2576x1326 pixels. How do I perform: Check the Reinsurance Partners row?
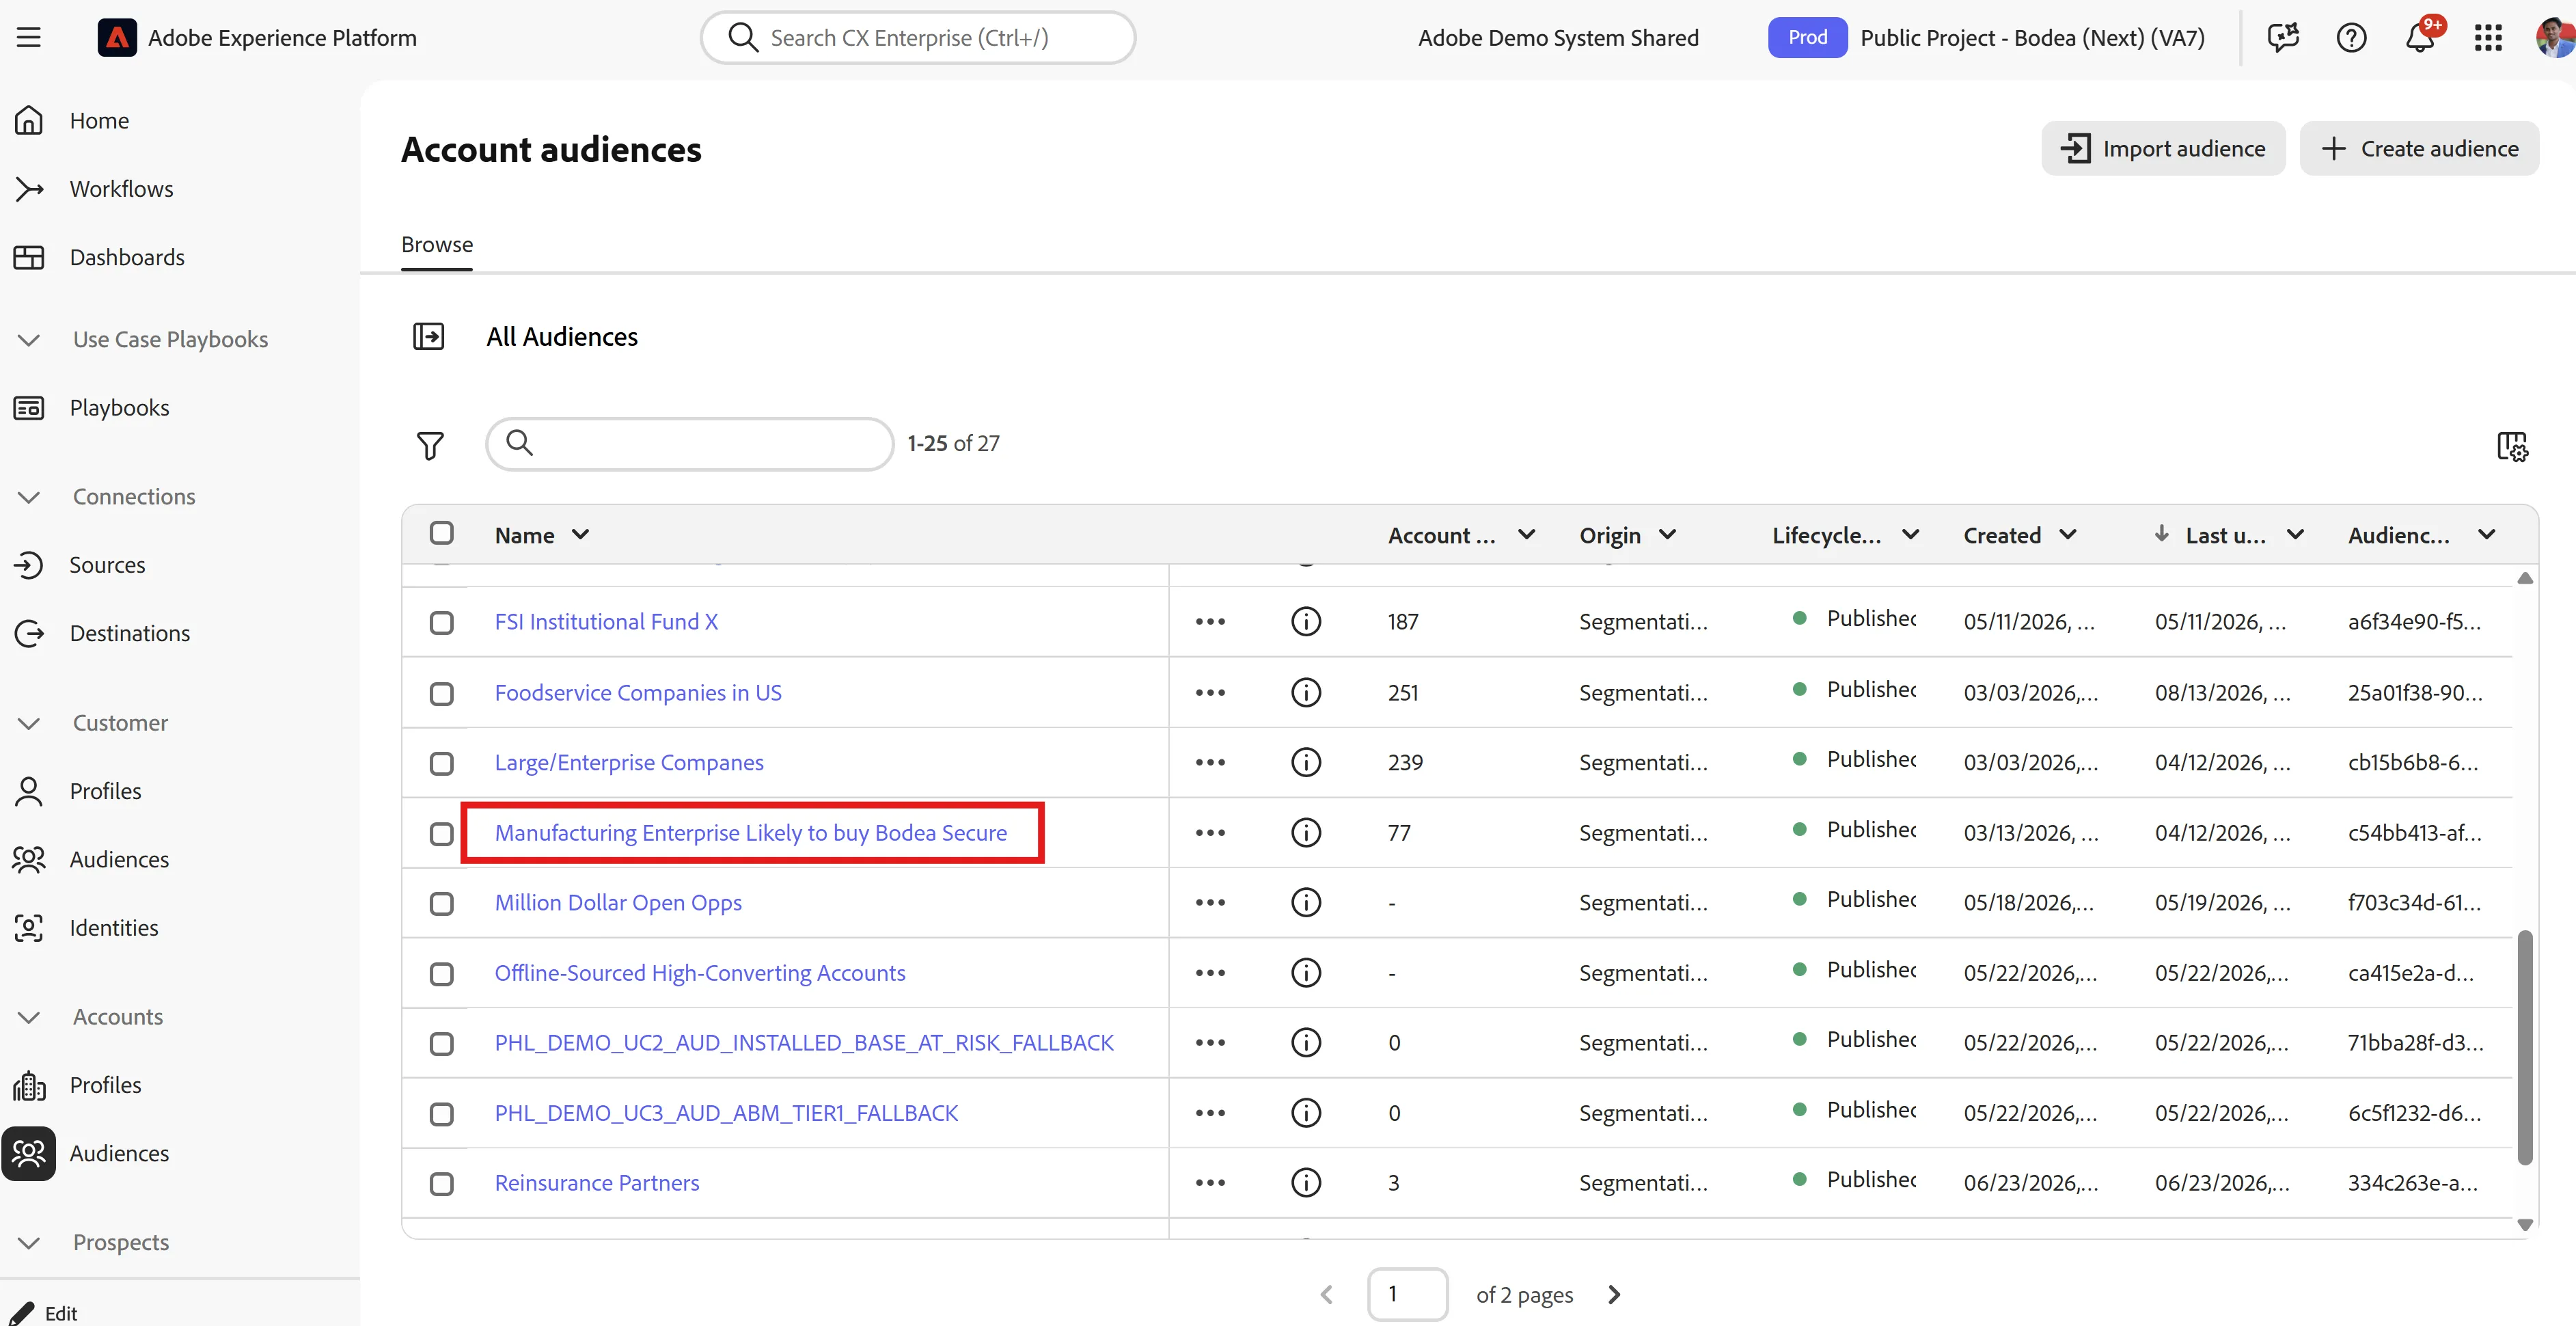point(441,1184)
